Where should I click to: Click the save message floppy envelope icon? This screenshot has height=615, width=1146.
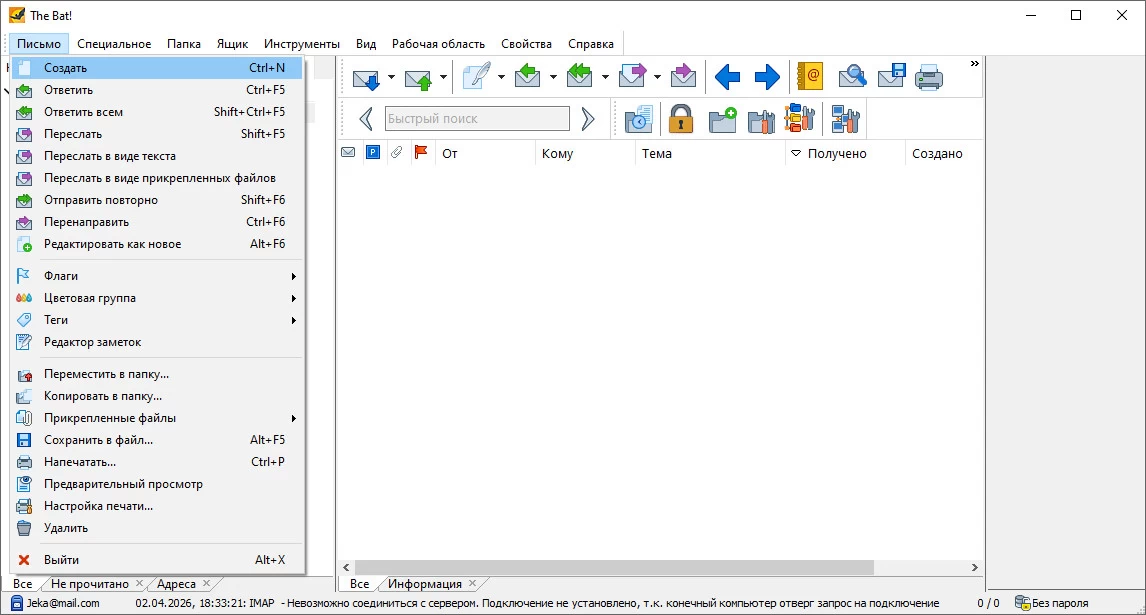coord(891,76)
